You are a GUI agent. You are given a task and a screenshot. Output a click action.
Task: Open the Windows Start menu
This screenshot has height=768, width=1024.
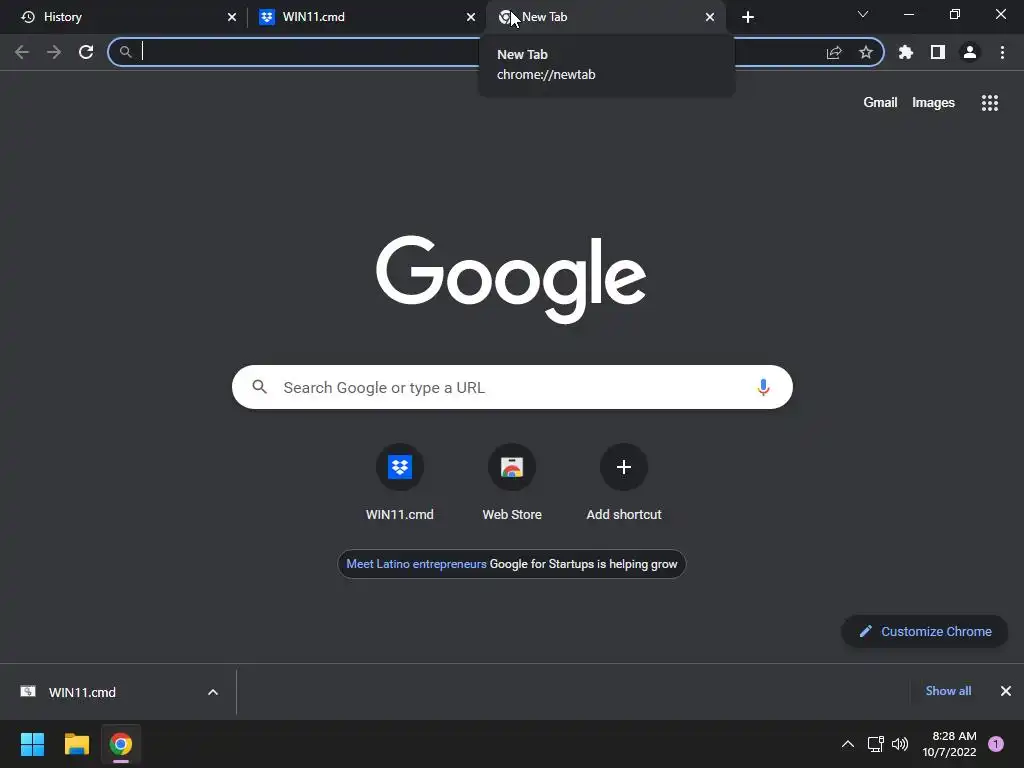(x=32, y=744)
